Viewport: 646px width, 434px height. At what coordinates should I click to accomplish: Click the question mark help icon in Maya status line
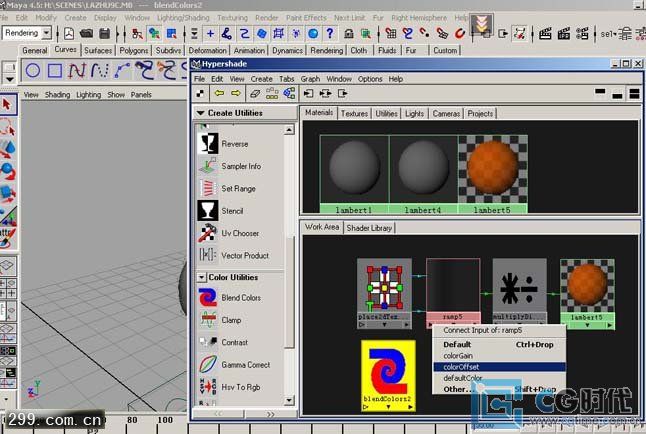tap(330, 33)
